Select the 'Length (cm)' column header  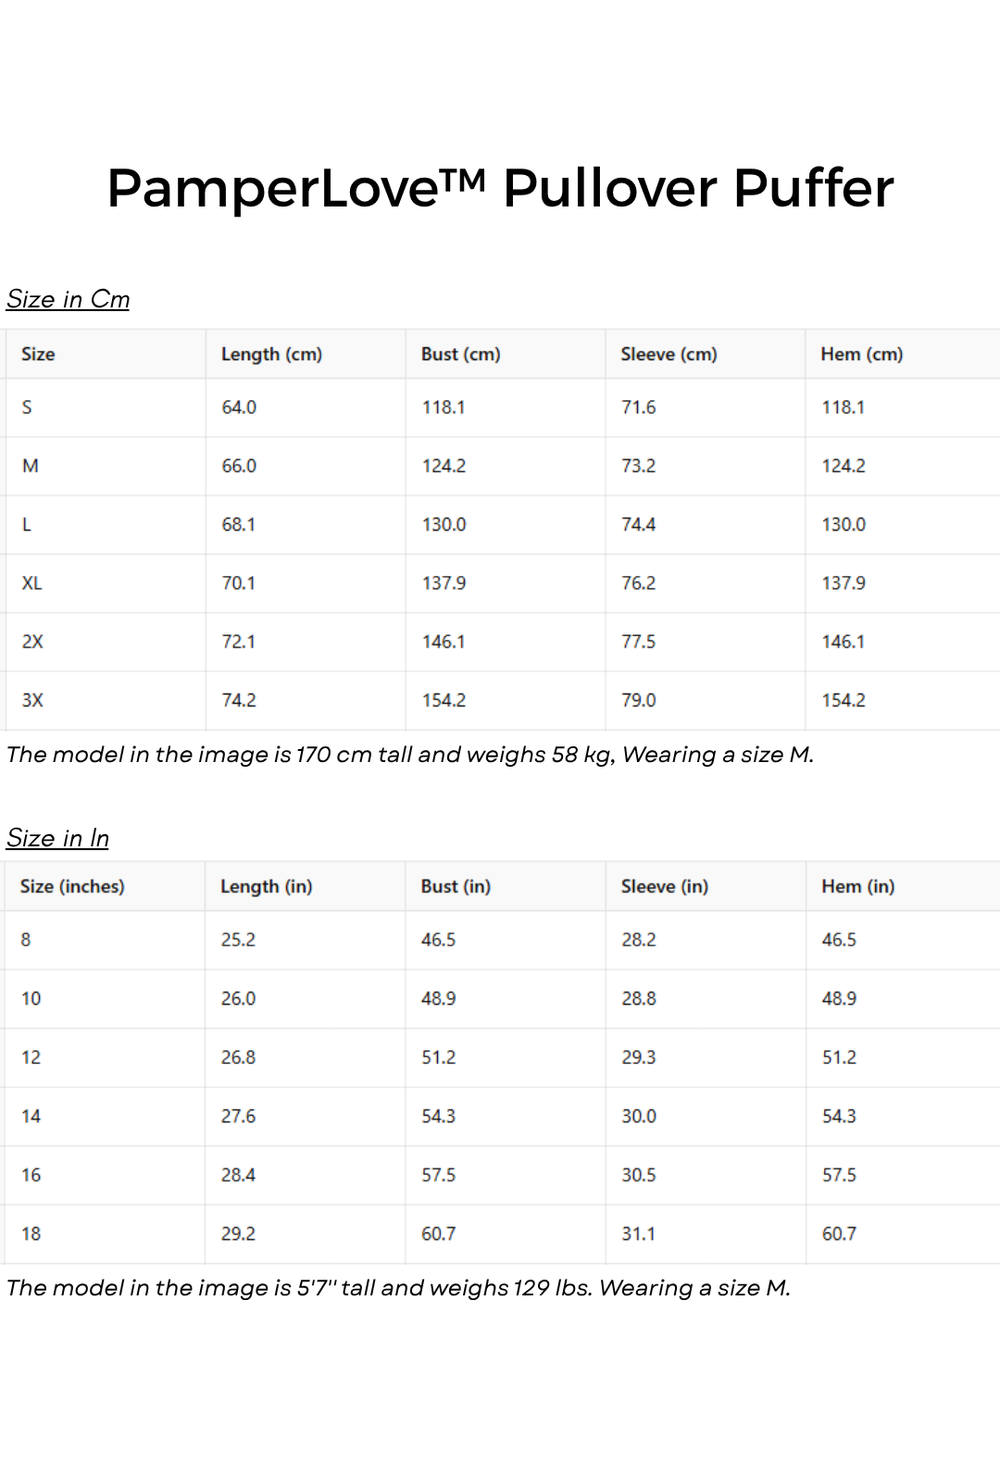pyautogui.click(x=271, y=354)
